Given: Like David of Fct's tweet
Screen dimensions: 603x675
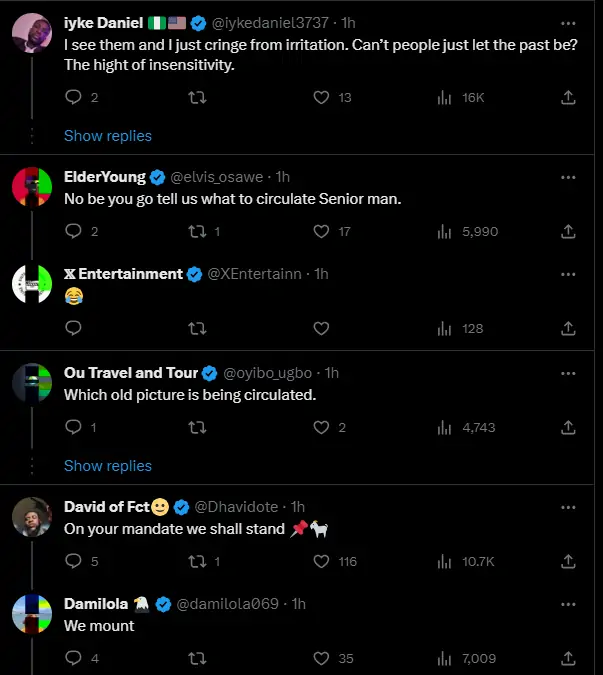Looking at the screenshot, I should coord(321,561).
